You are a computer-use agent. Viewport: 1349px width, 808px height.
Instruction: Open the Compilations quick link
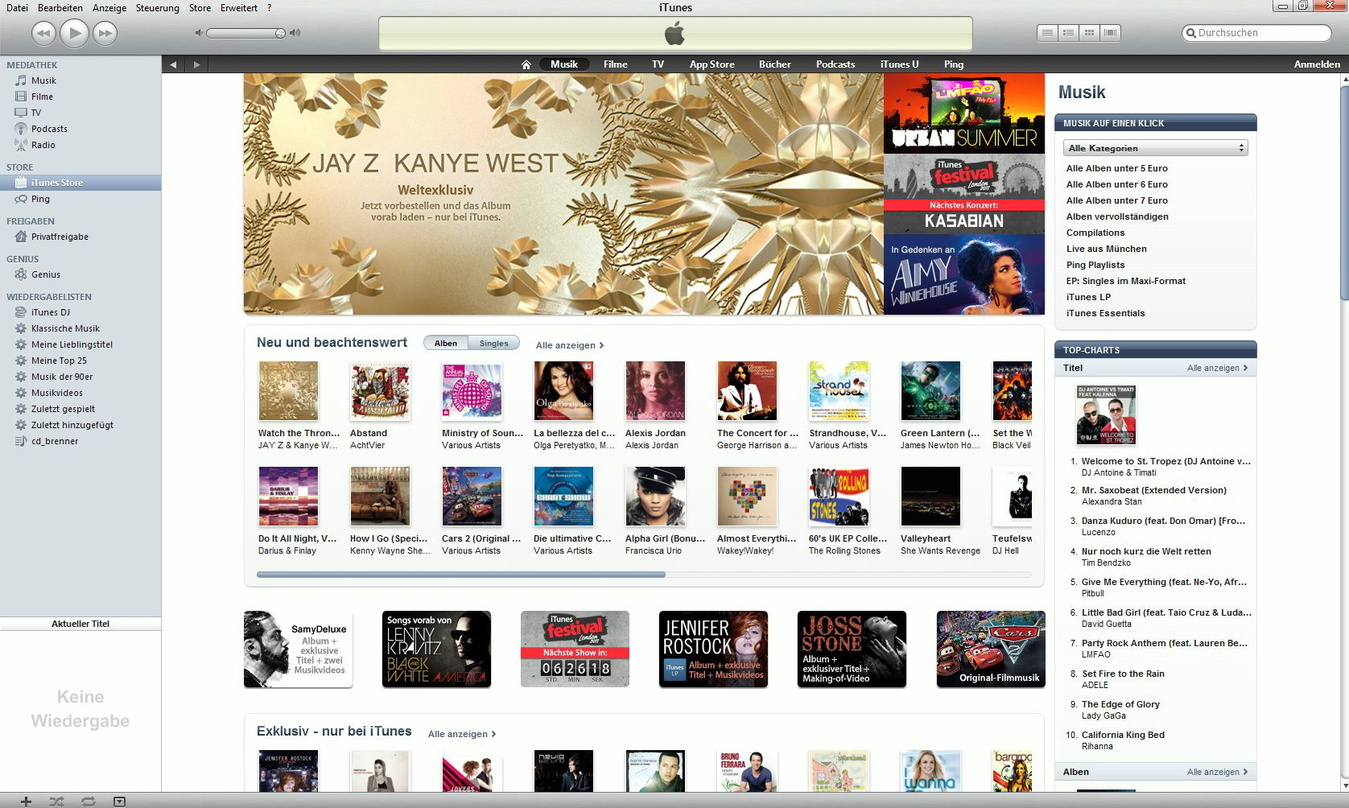[1095, 233]
